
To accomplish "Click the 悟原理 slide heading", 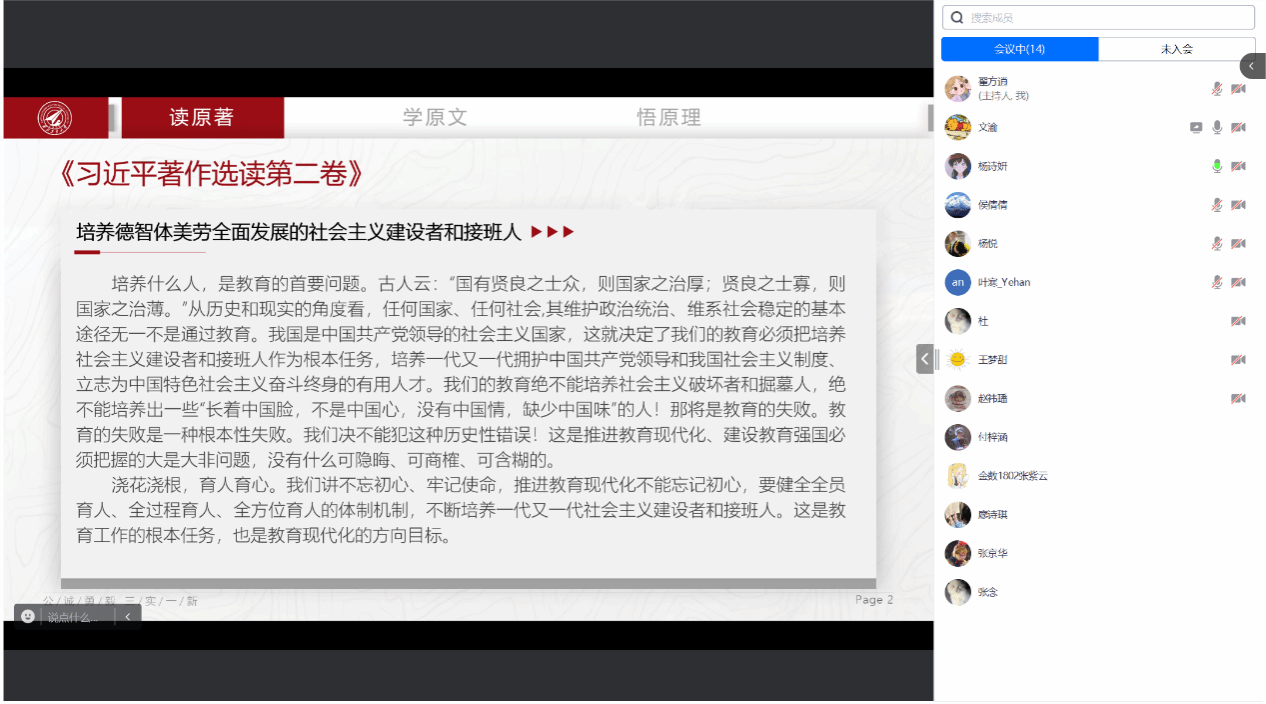I will coord(669,118).
